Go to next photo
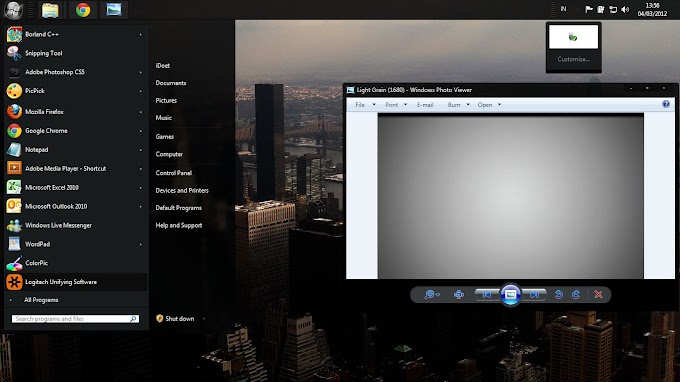Screen dimensions: 680x382 click(x=534, y=295)
